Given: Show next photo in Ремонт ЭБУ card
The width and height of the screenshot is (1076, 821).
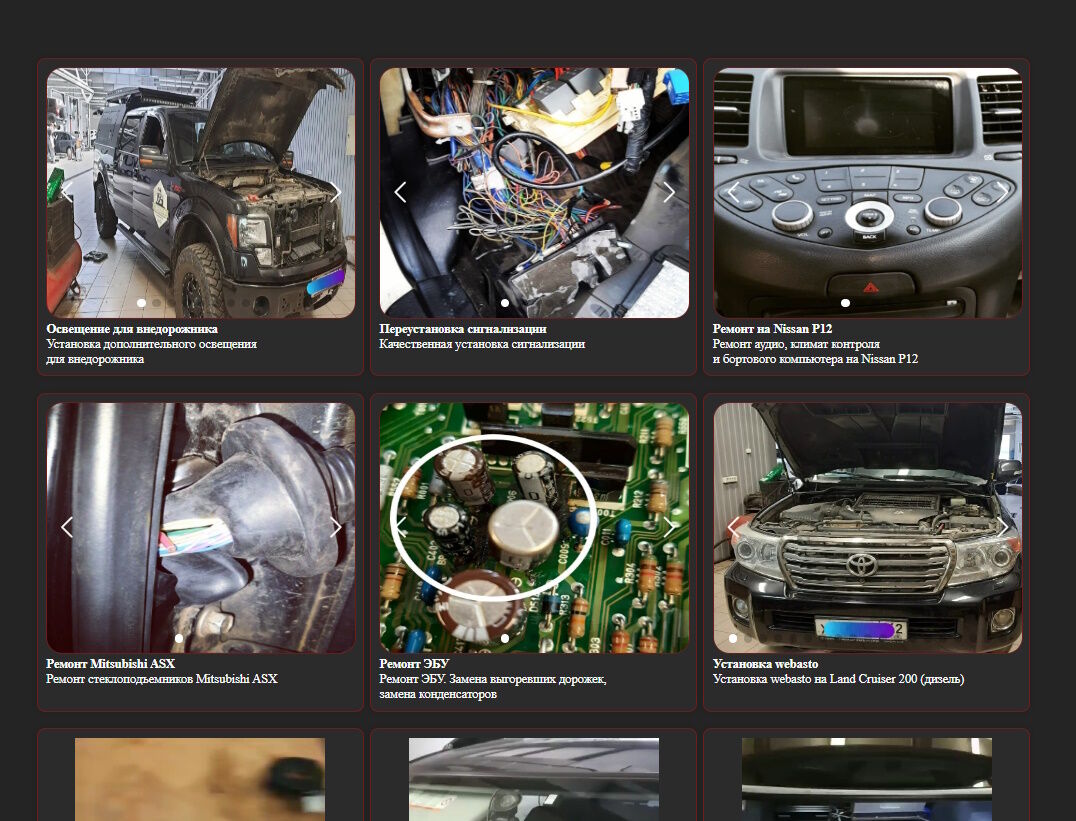Looking at the screenshot, I should tap(669, 527).
